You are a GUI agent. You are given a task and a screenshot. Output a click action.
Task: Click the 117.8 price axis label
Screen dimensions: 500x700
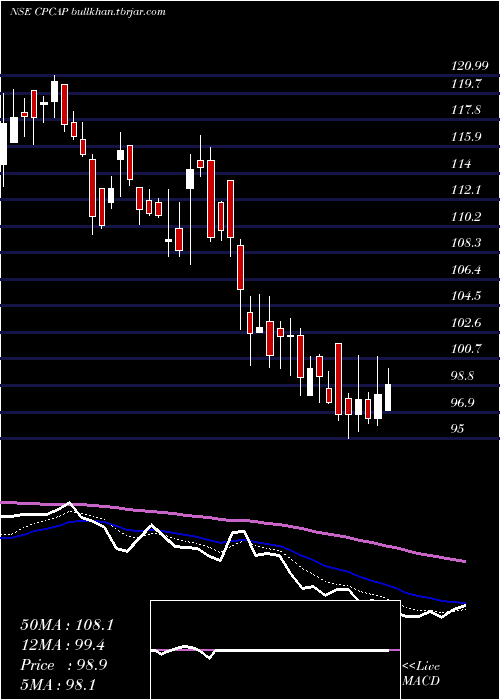(x=466, y=110)
